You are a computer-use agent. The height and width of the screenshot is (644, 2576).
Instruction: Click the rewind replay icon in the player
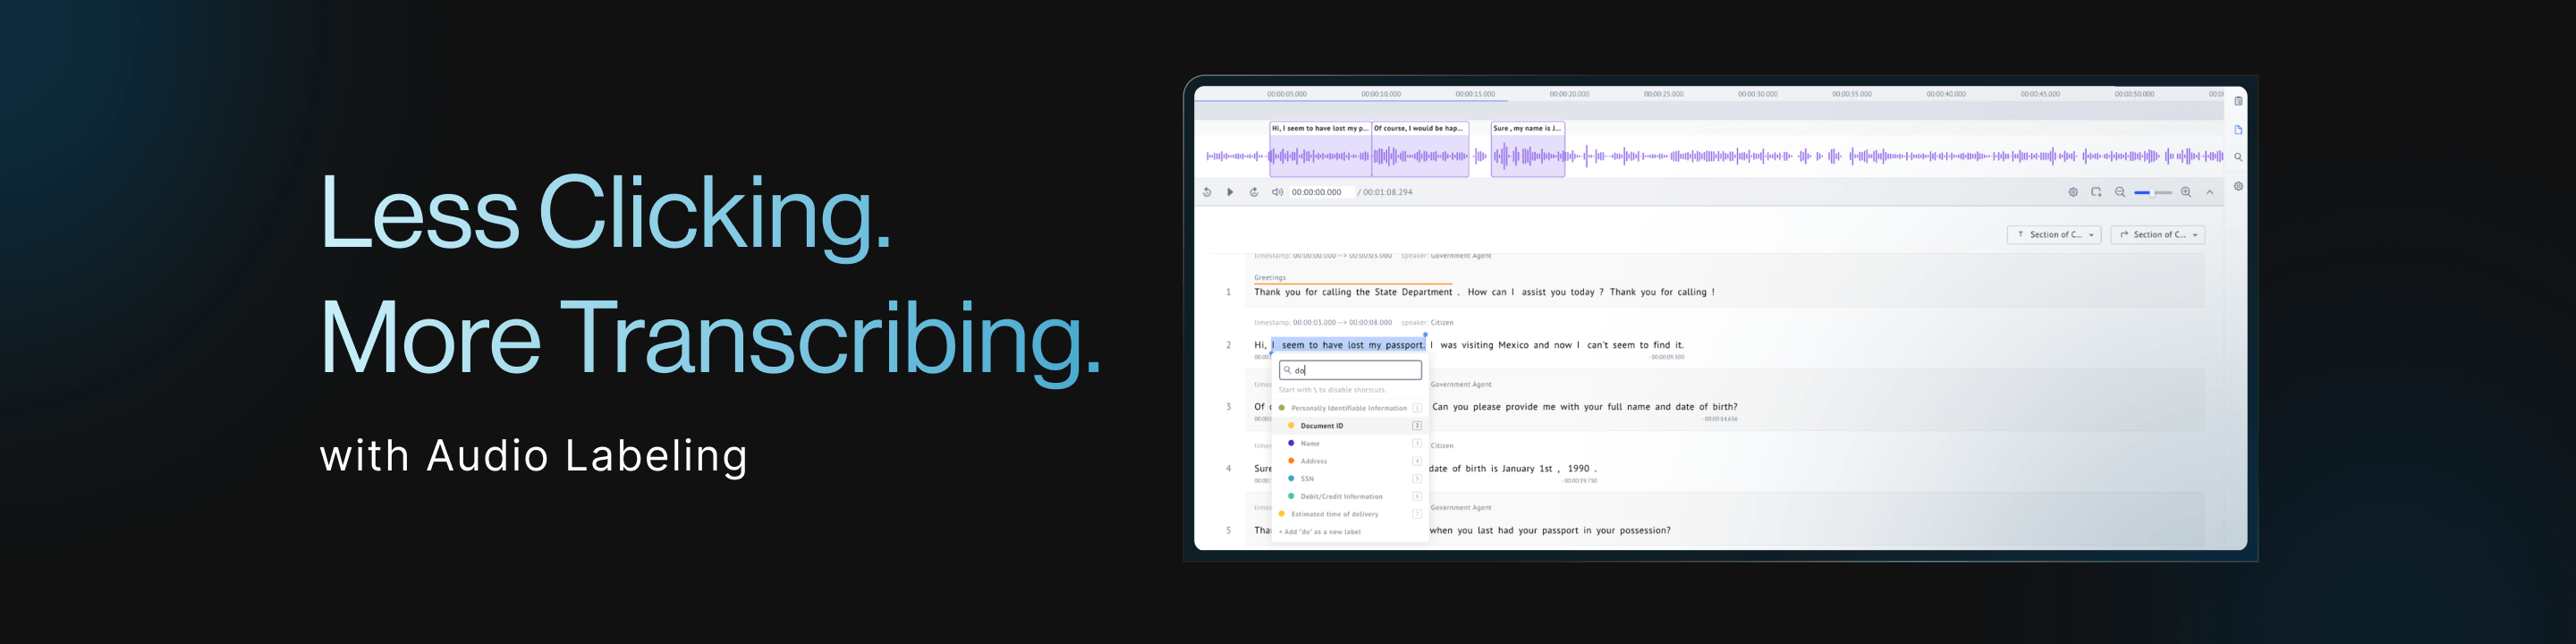1207,192
